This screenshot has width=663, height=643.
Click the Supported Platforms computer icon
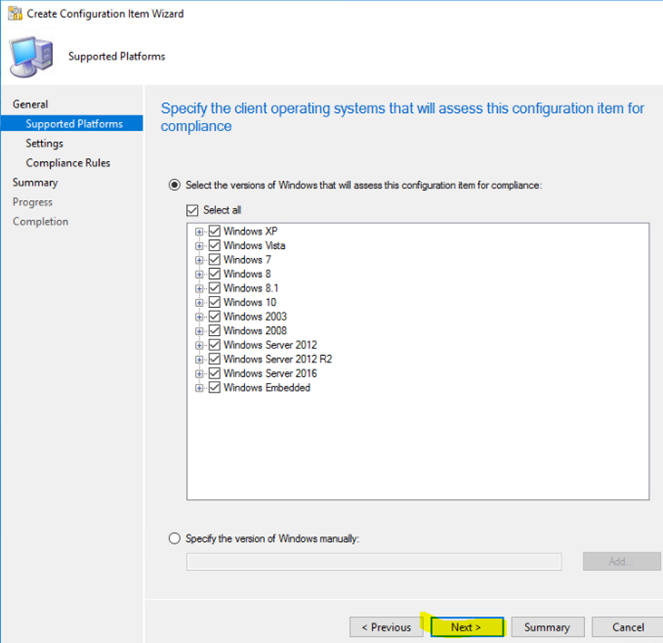click(32, 57)
